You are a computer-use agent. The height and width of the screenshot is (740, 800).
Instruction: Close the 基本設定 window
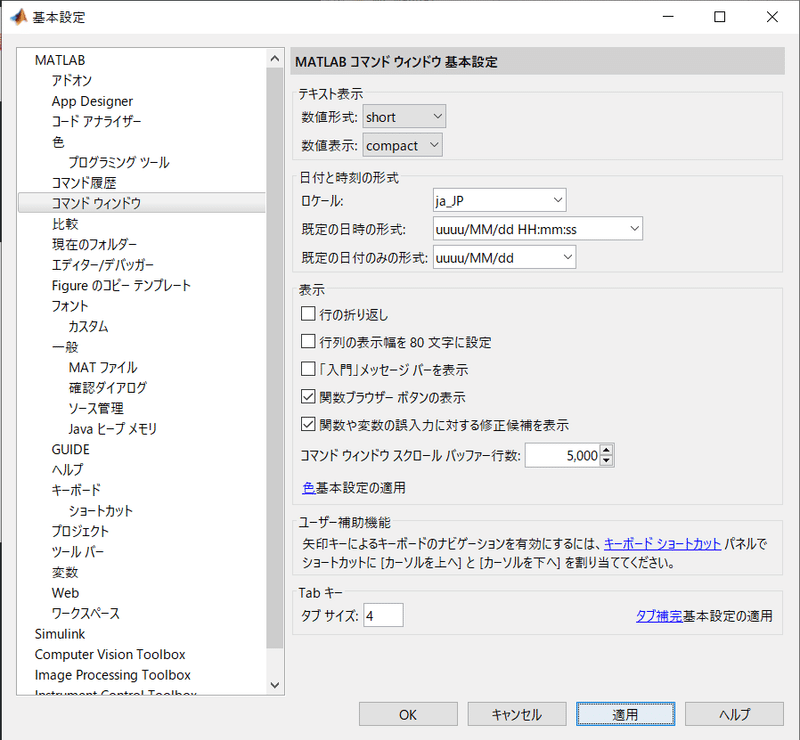click(x=772, y=17)
